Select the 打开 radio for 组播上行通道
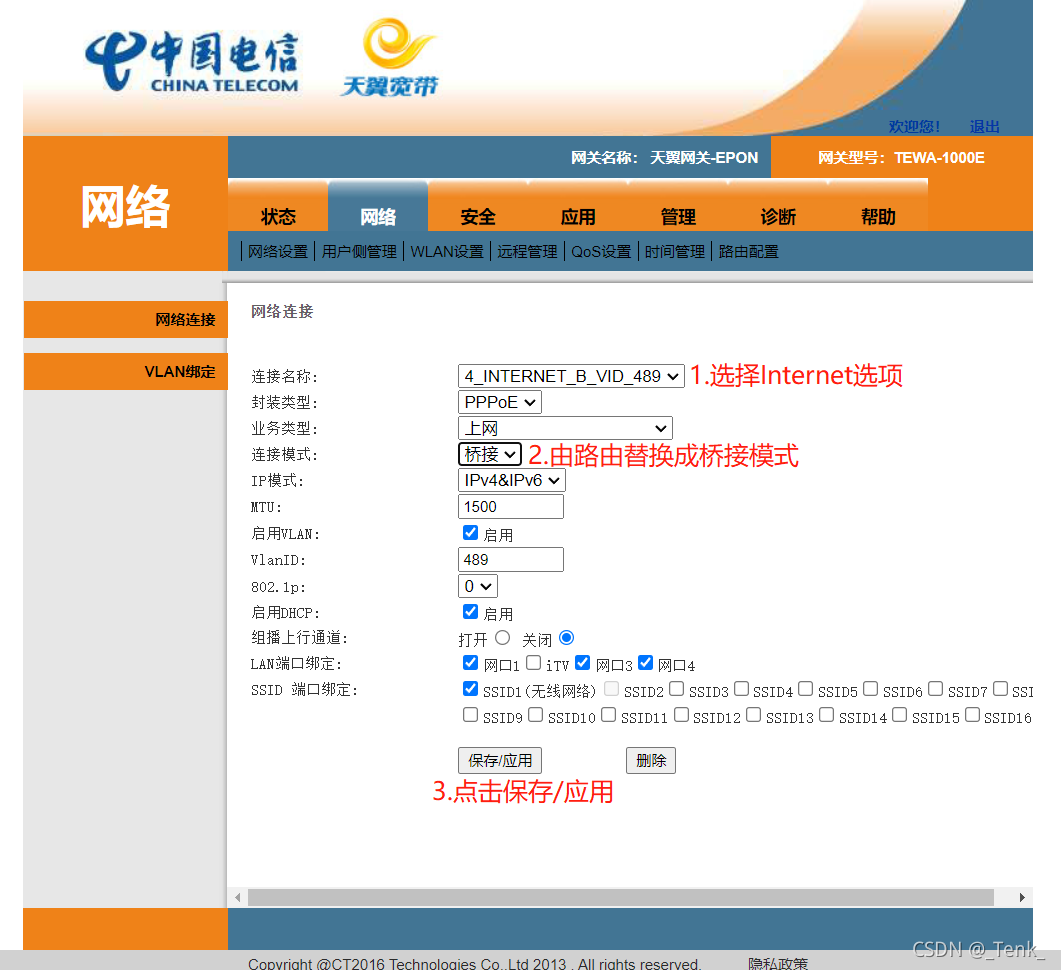 (502, 637)
